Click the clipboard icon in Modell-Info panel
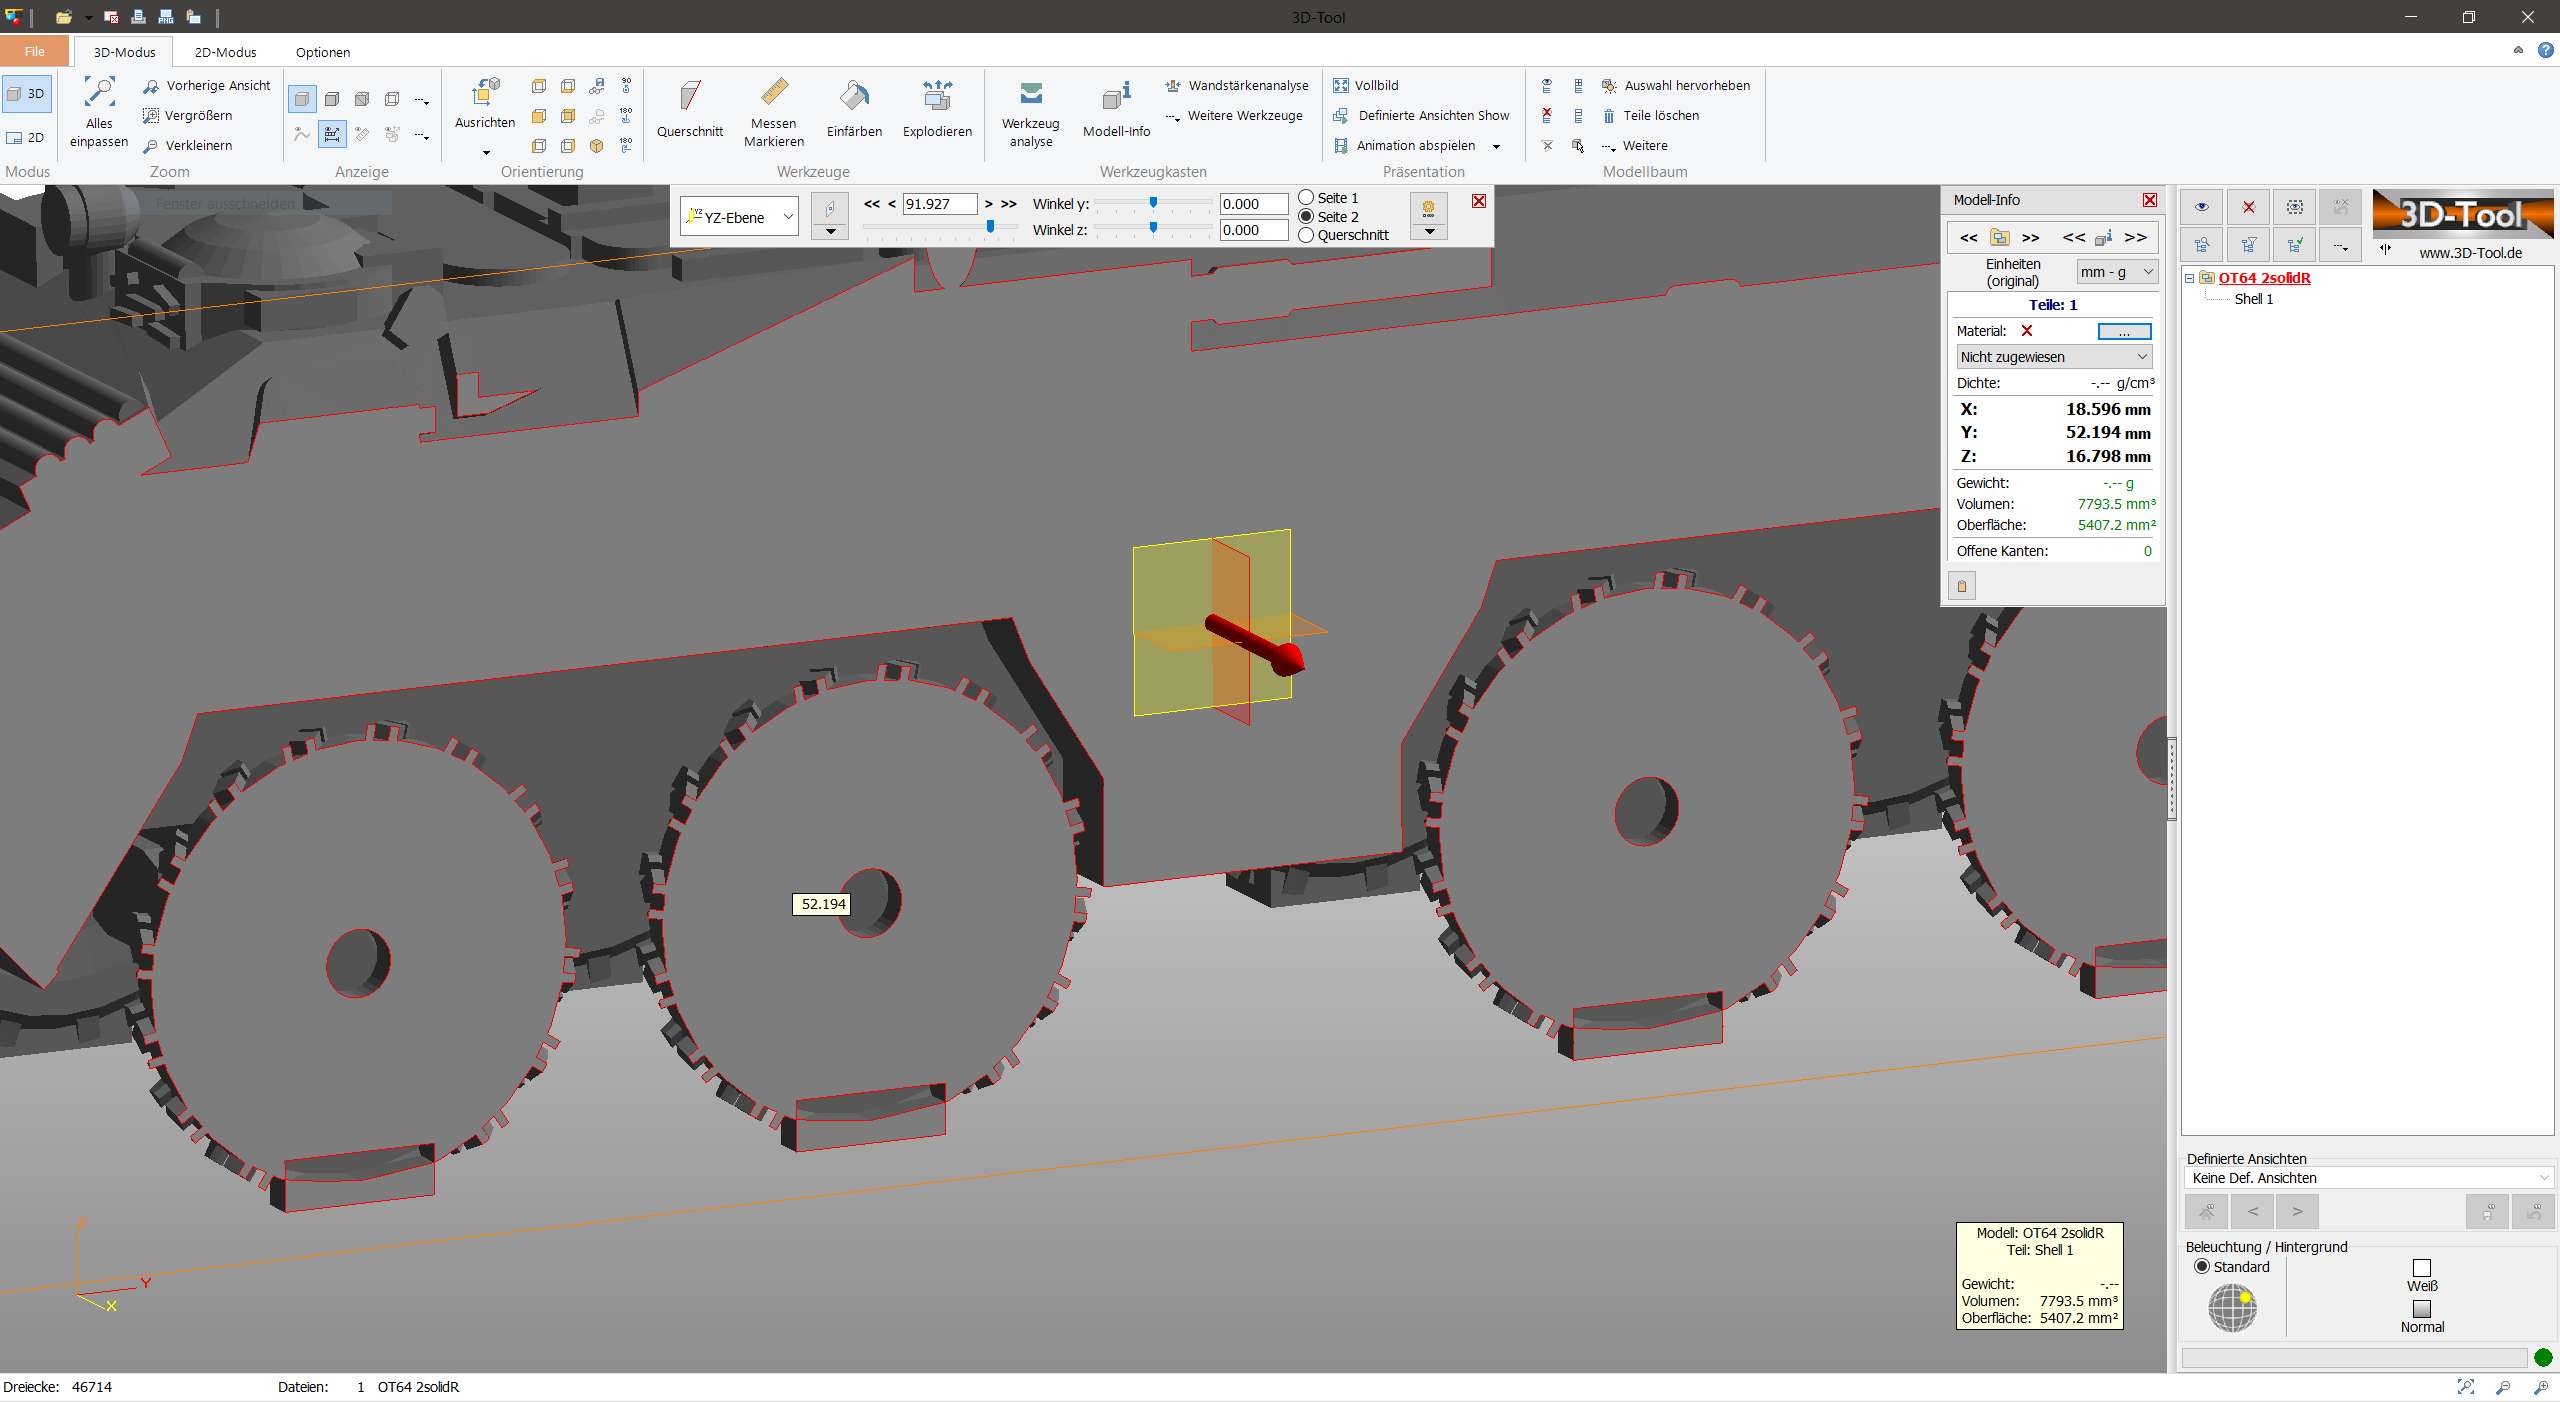 pyautogui.click(x=1962, y=586)
